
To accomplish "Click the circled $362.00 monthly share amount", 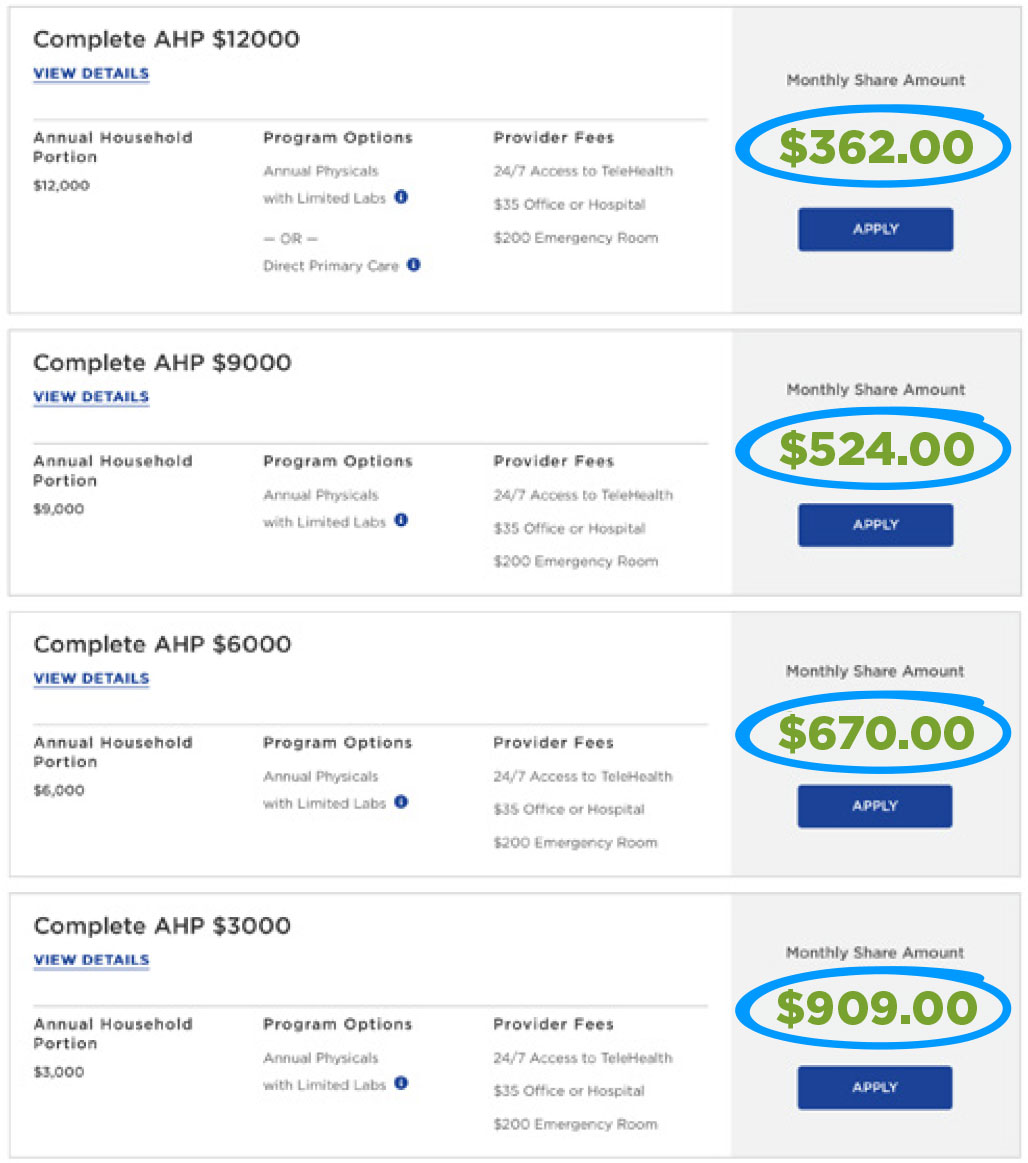I will (875, 148).
